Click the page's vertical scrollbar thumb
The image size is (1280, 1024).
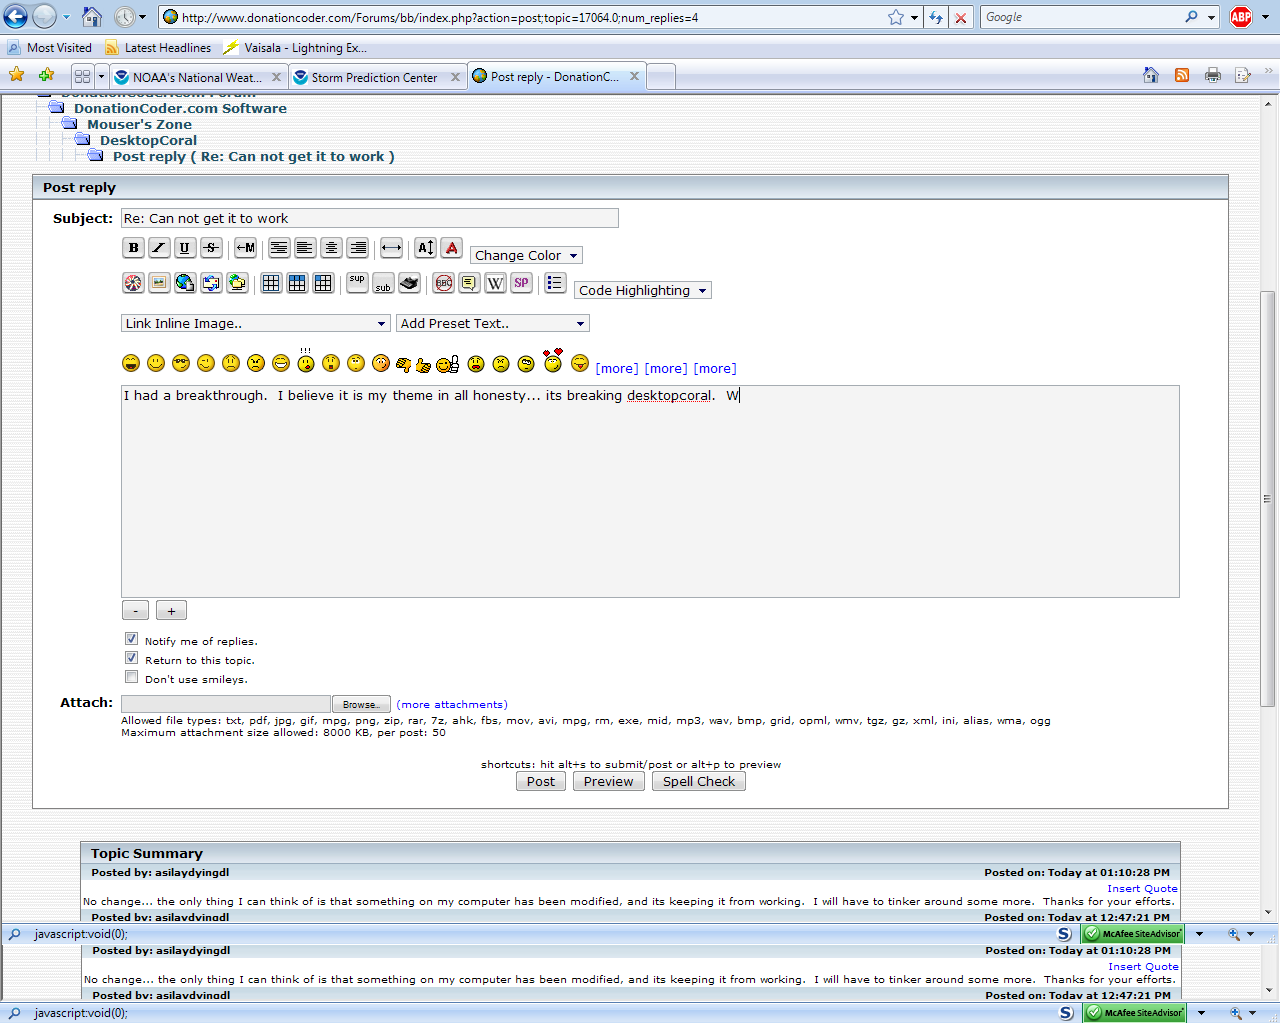tap(1268, 498)
